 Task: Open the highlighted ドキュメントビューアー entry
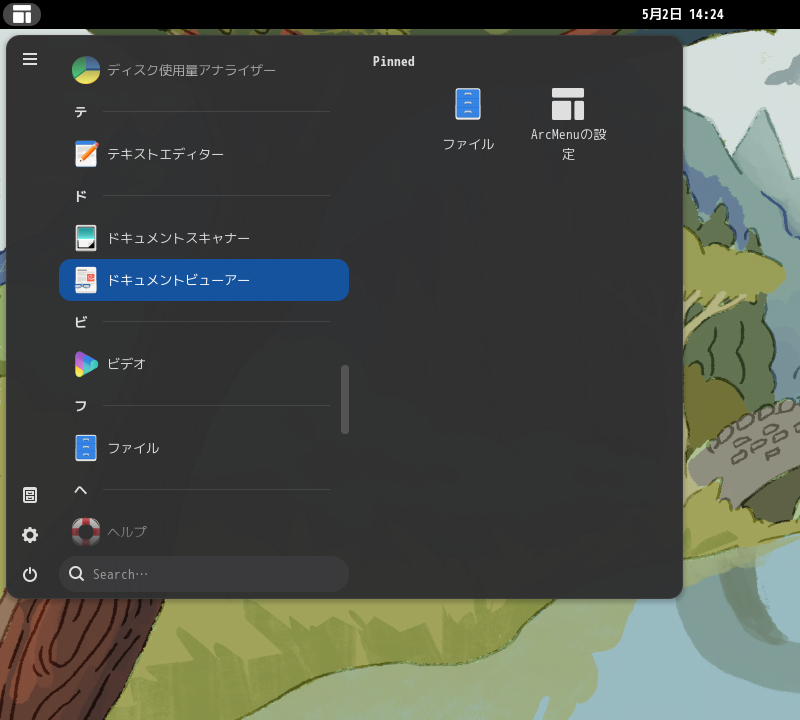(204, 280)
